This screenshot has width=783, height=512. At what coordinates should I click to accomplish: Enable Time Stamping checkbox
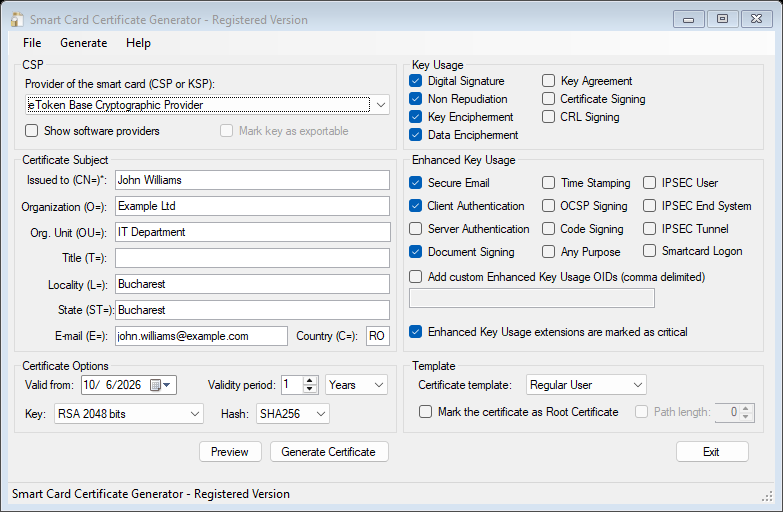(x=548, y=183)
